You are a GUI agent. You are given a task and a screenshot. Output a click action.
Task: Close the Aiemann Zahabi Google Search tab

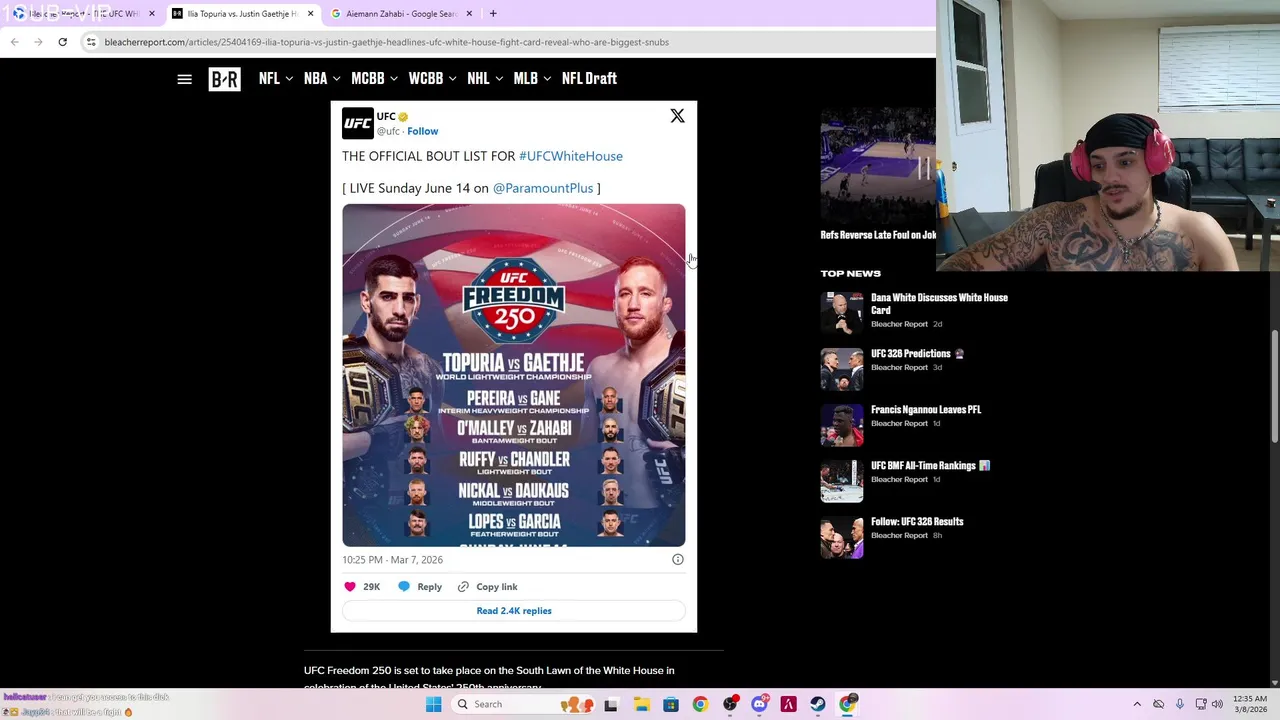point(469,14)
